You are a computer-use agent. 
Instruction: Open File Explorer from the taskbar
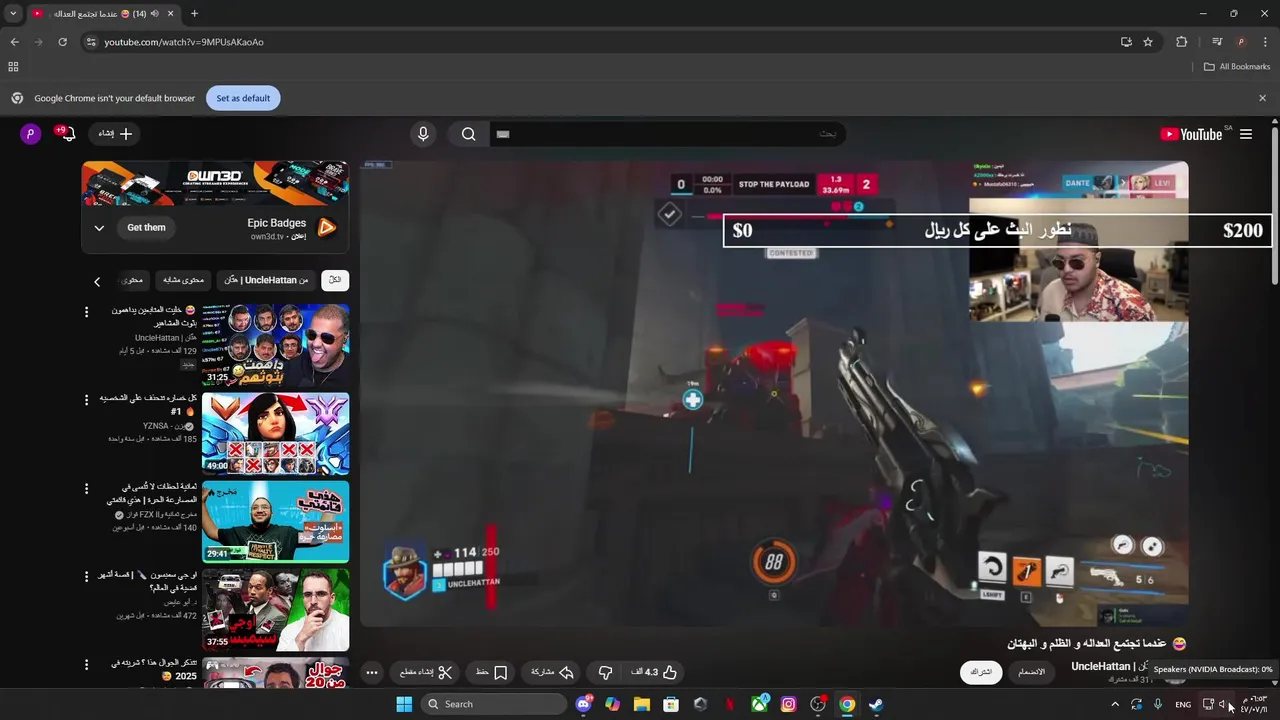pyautogui.click(x=642, y=704)
